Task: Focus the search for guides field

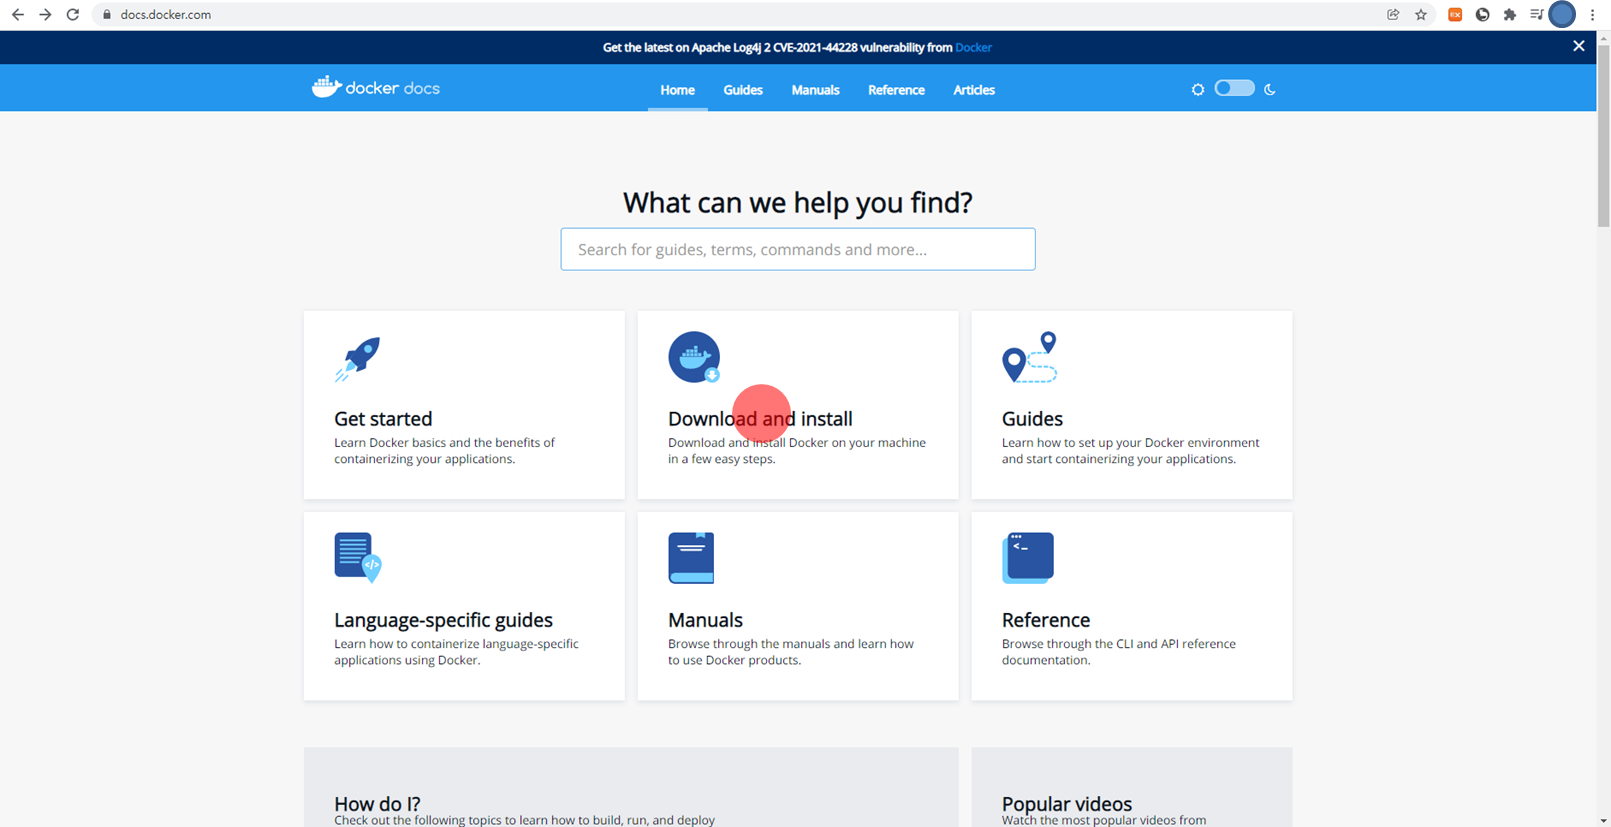Action: 798,249
